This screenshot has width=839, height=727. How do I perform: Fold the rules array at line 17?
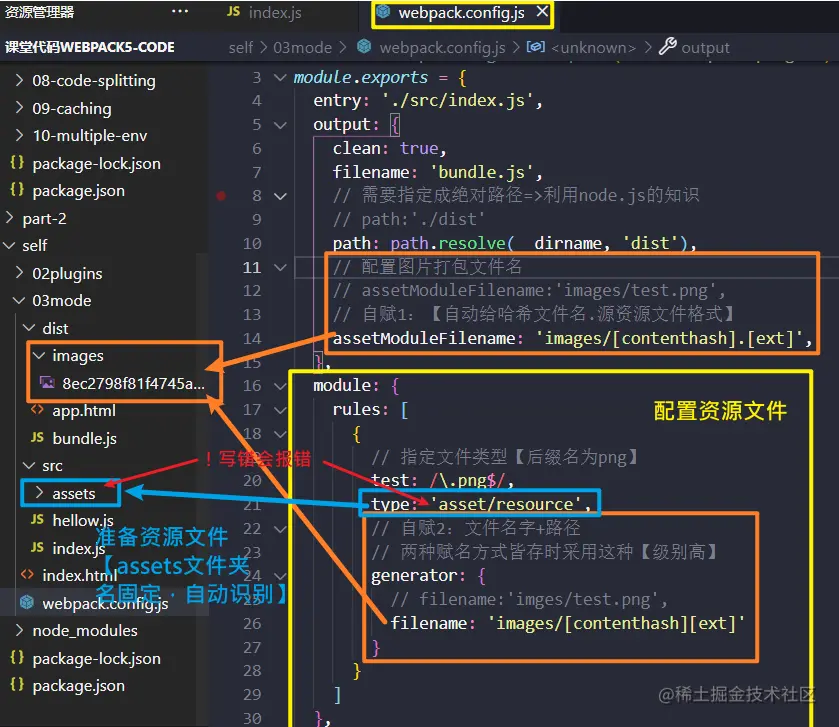point(280,410)
